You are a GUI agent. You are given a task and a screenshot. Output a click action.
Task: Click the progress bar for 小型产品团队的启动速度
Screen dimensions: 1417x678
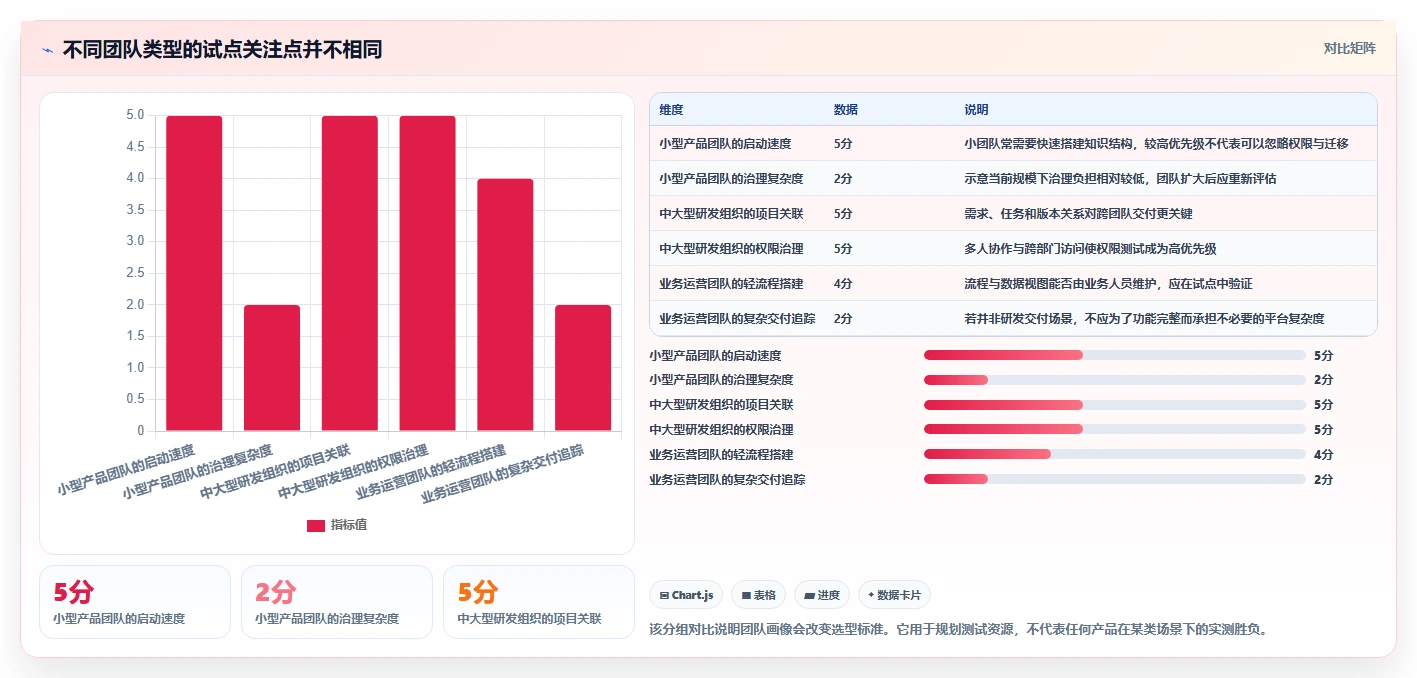point(1115,355)
